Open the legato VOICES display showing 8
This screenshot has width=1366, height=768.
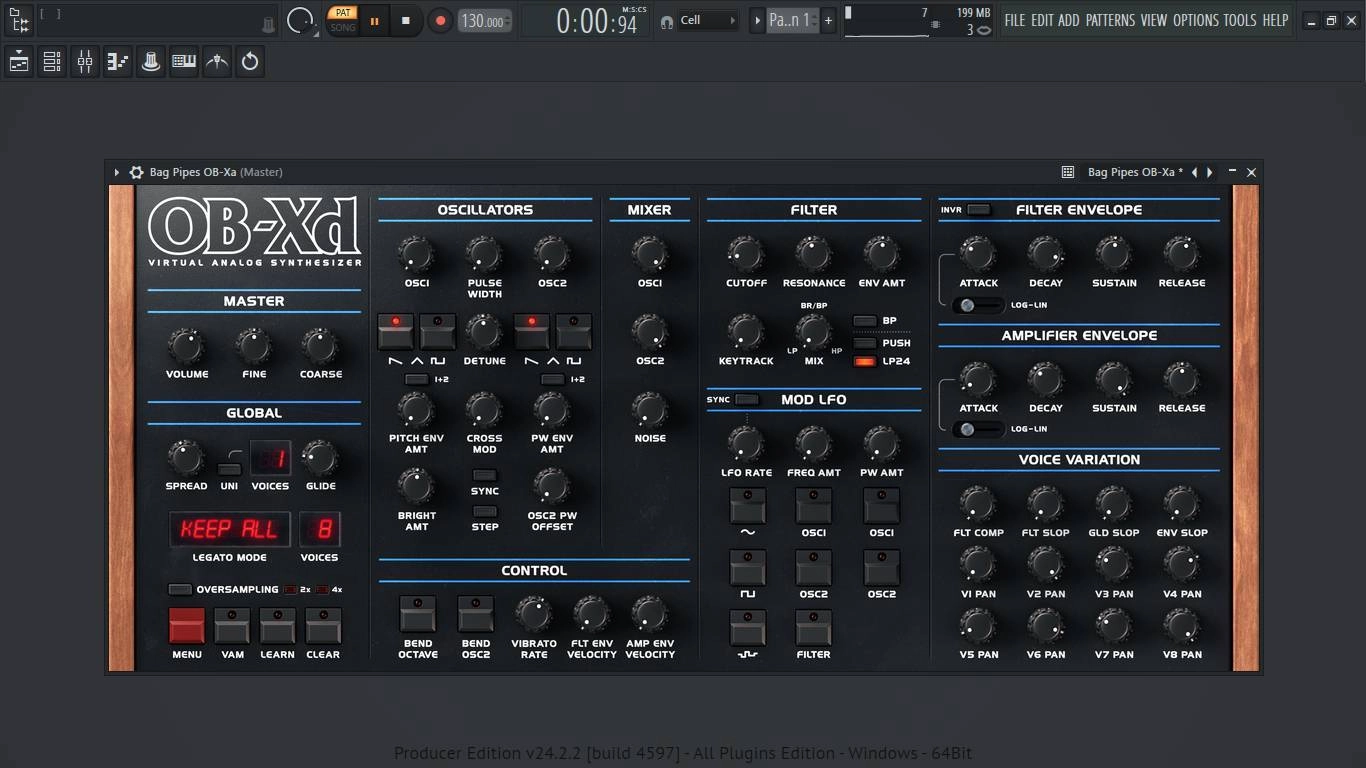click(320, 529)
